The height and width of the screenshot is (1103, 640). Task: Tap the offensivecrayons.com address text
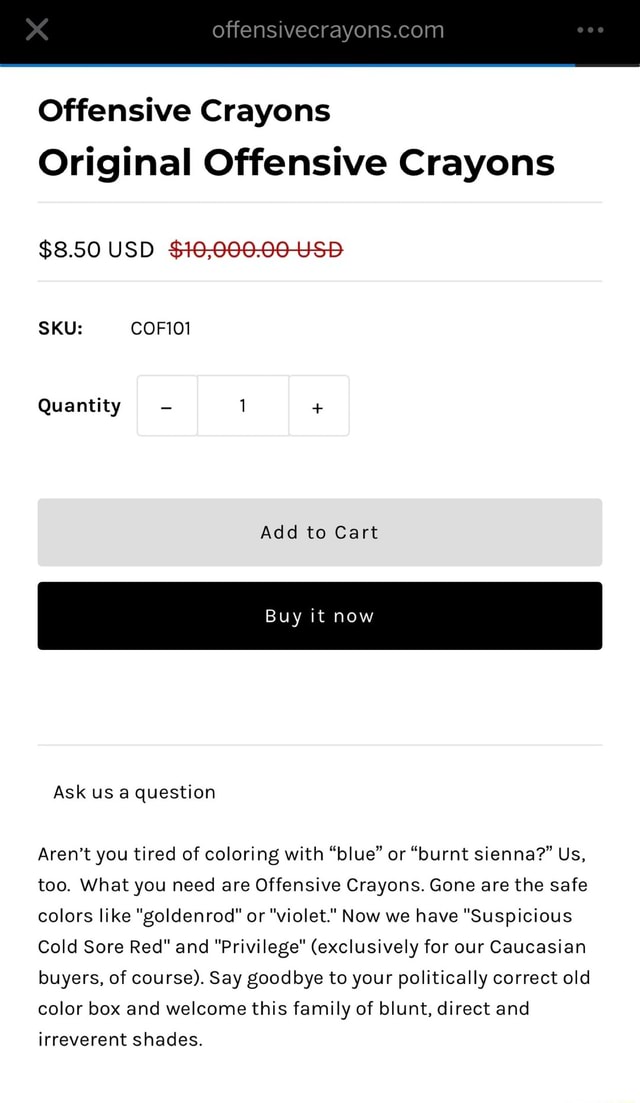(x=328, y=30)
